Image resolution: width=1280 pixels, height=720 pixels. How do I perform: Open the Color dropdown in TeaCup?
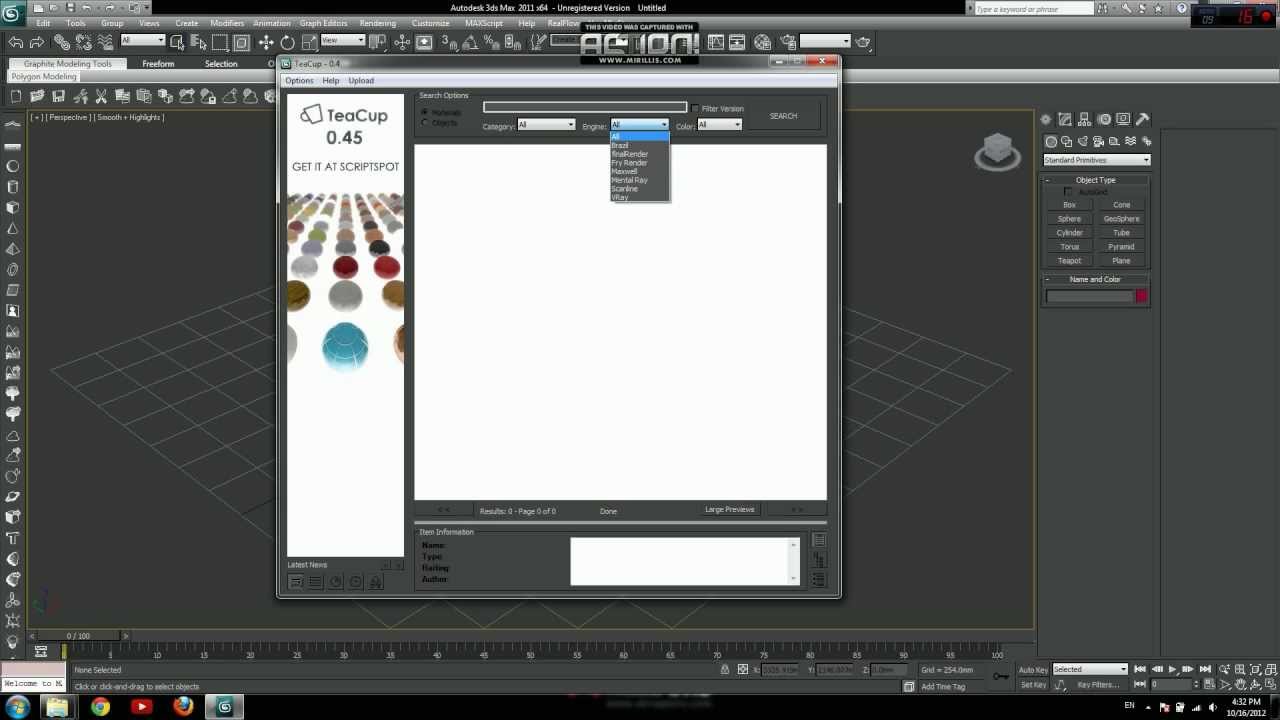tap(719, 125)
